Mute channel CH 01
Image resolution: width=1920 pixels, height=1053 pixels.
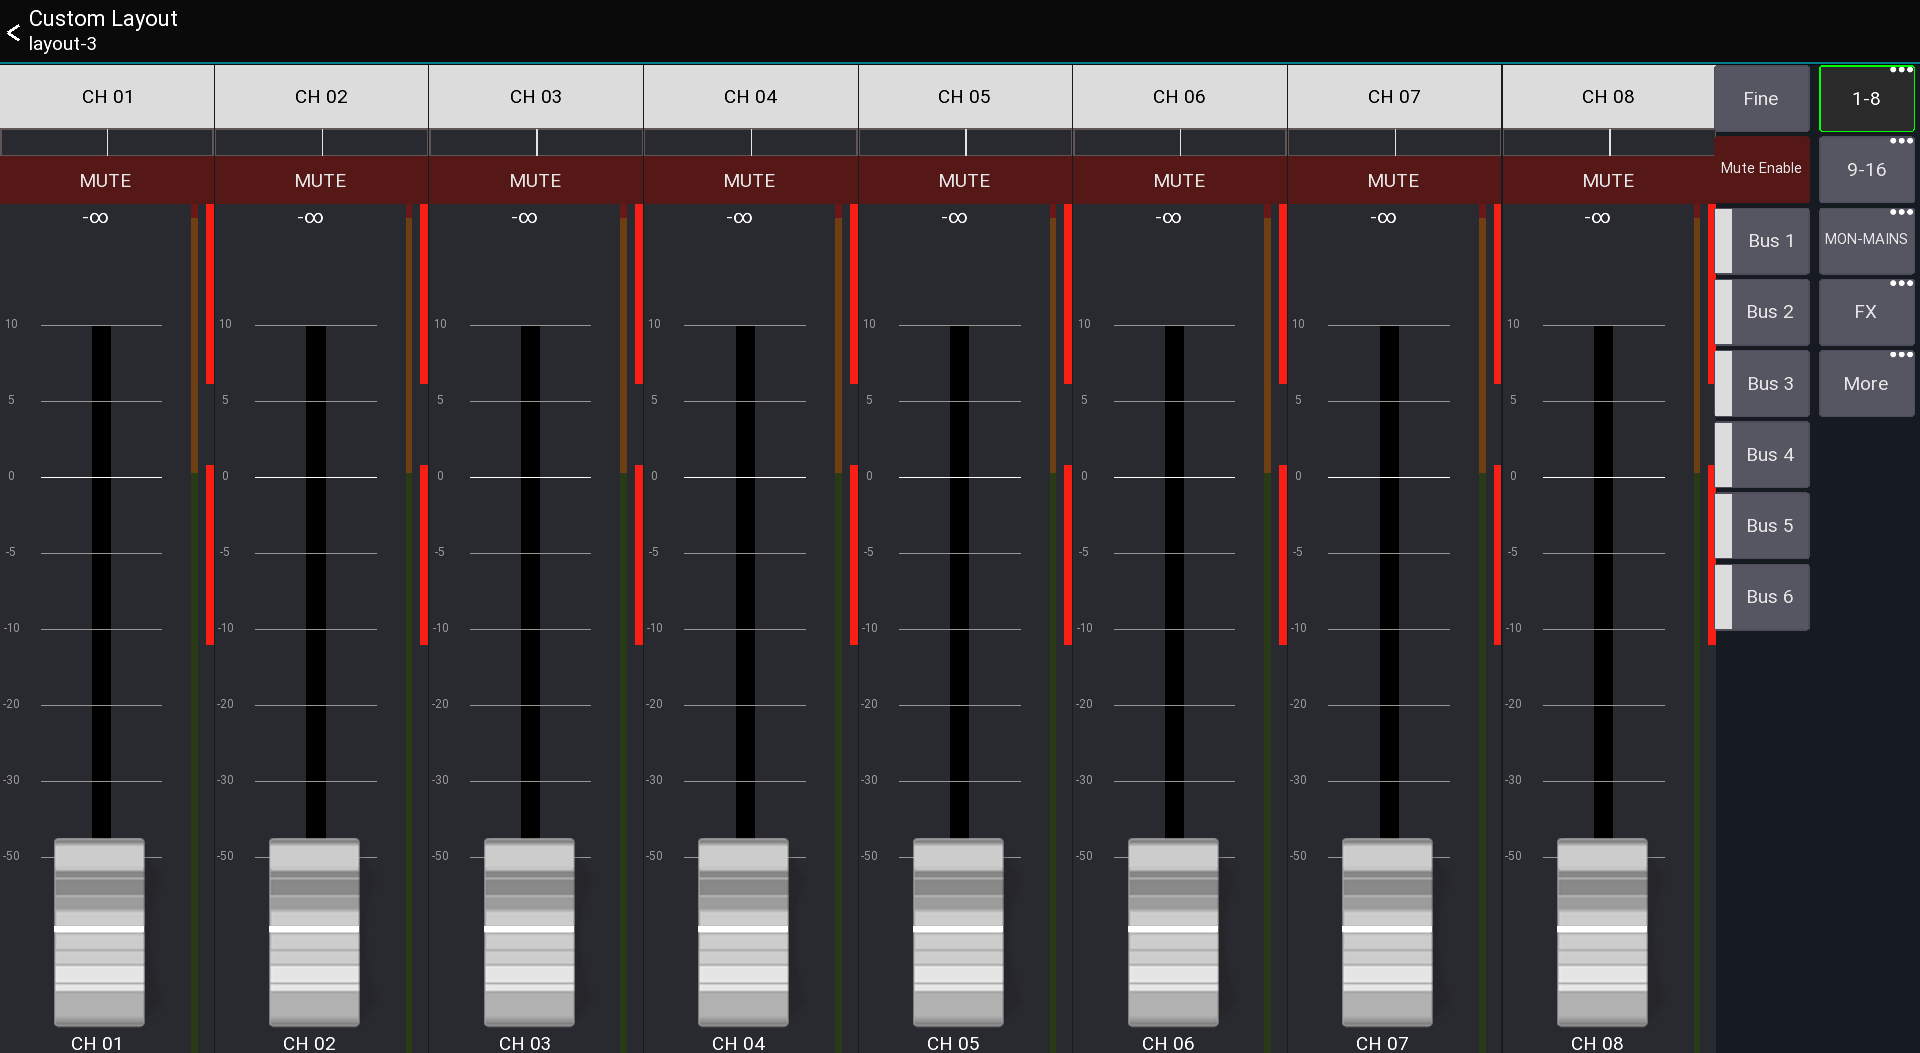coord(106,180)
